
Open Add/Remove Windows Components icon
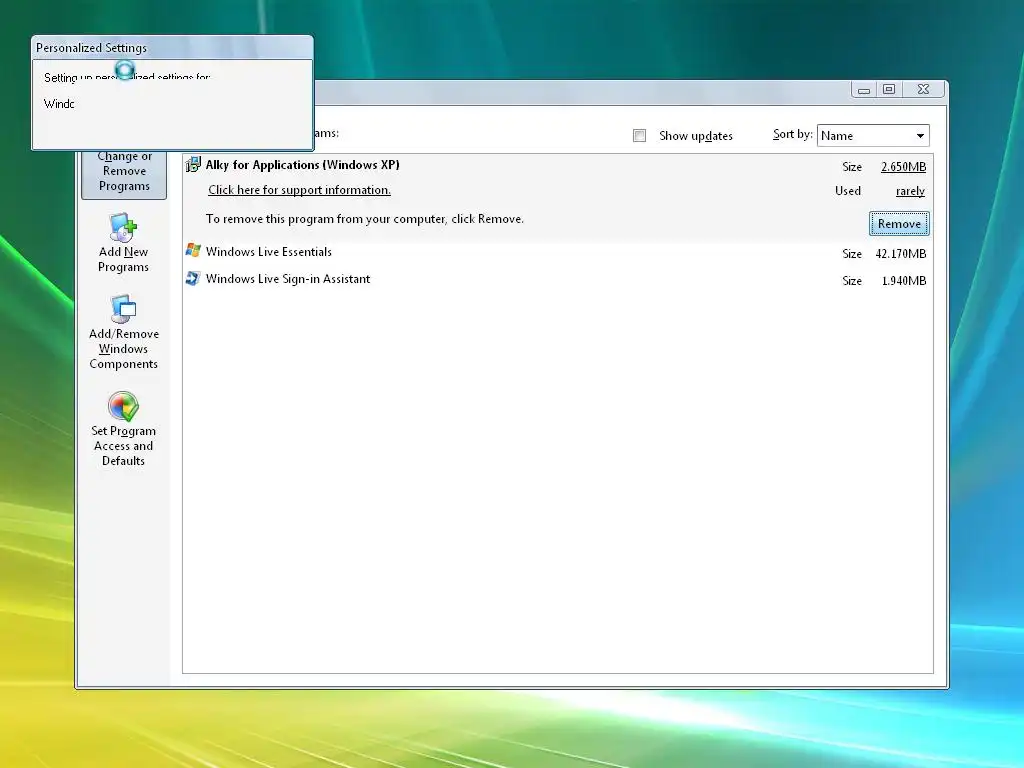pyautogui.click(x=123, y=309)
